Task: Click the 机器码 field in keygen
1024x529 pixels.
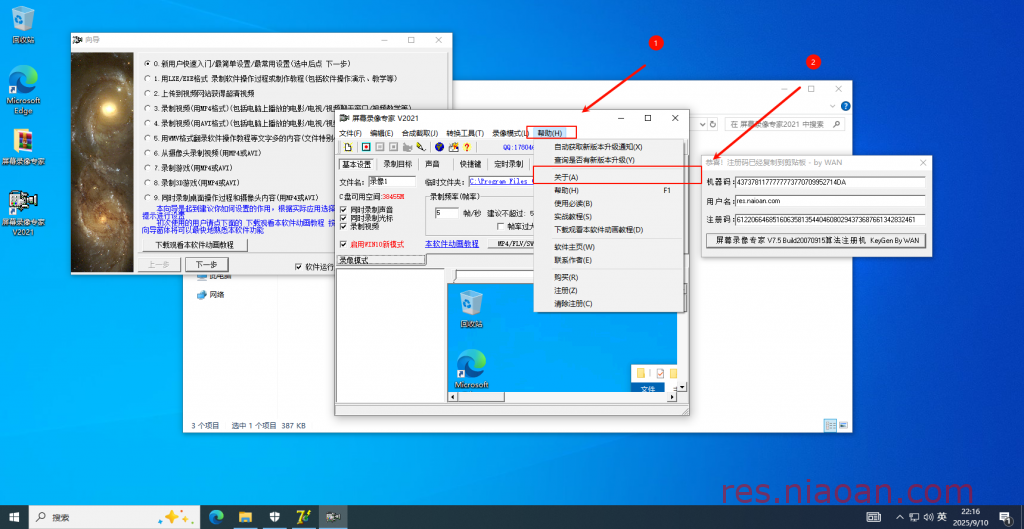Action: pyautogui.click(x=829, y=182)
